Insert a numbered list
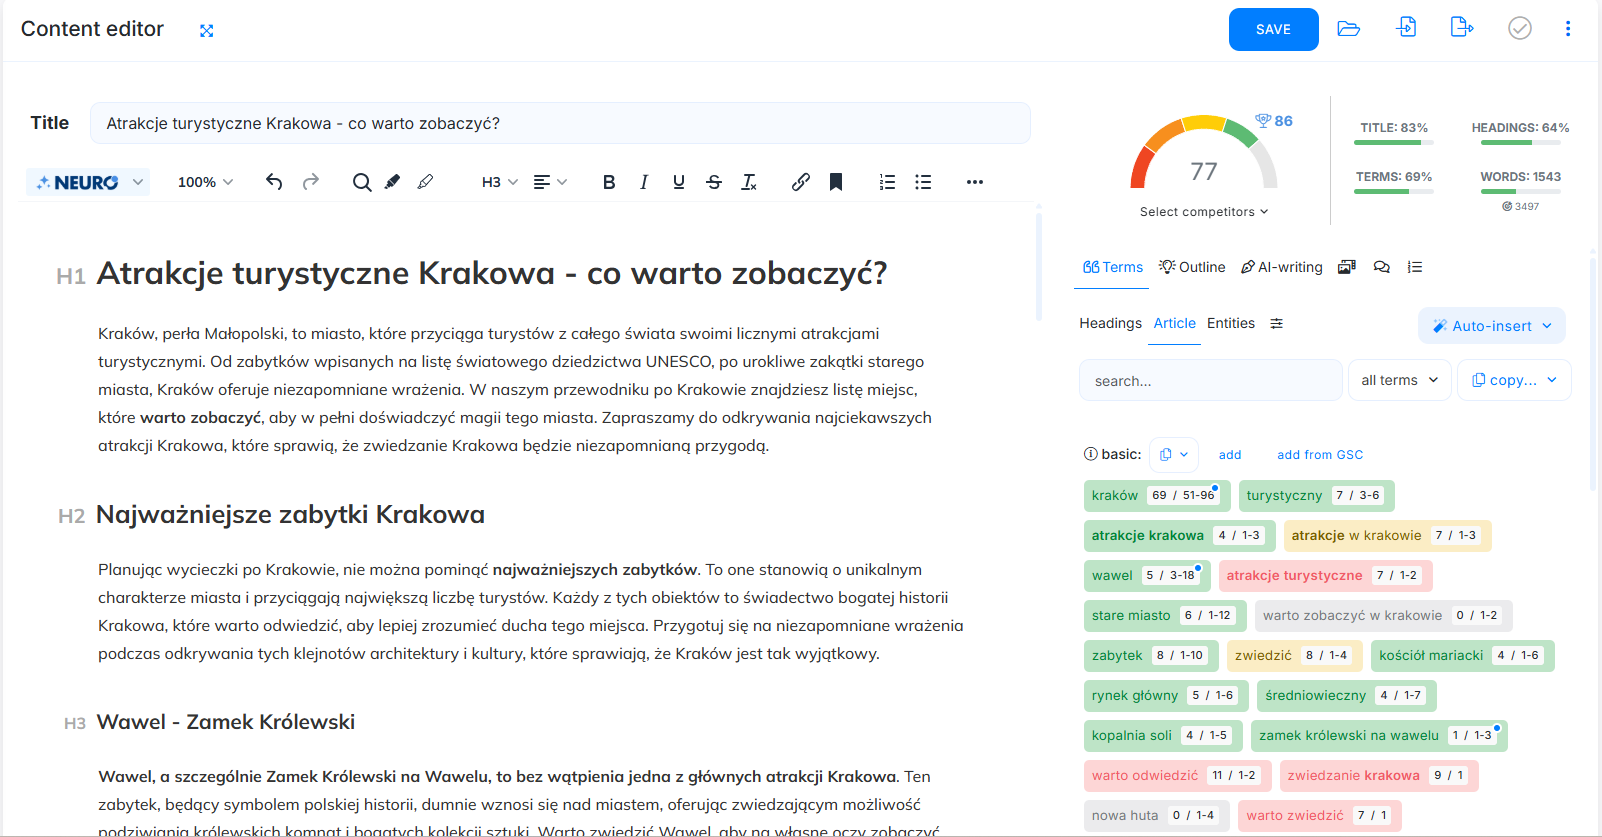This screenshot has height=837, width=1602. pos(887,182)
